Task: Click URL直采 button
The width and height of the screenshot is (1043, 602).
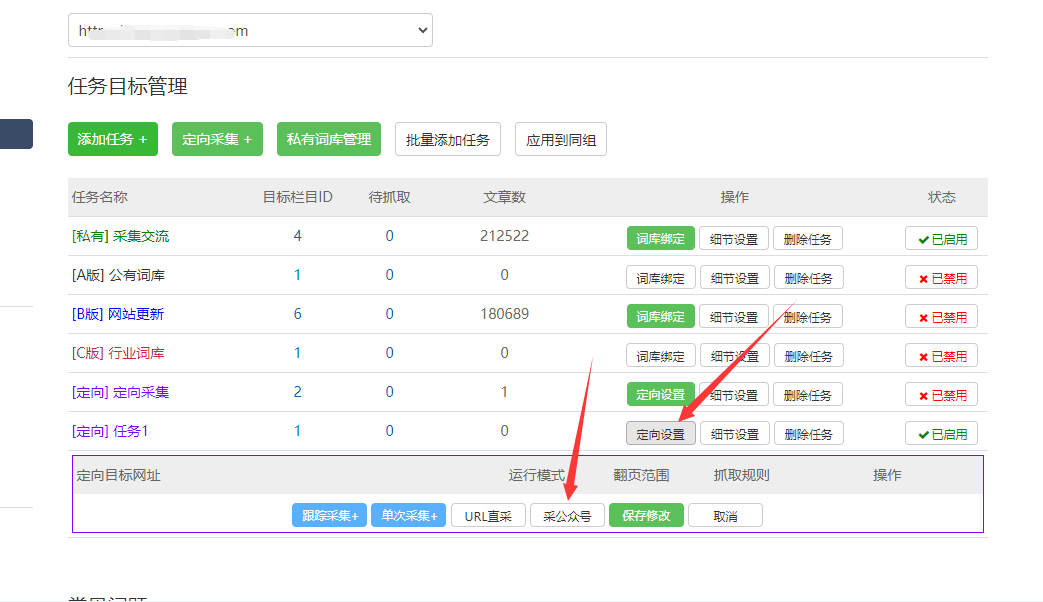Action: (x=487, y=515)
